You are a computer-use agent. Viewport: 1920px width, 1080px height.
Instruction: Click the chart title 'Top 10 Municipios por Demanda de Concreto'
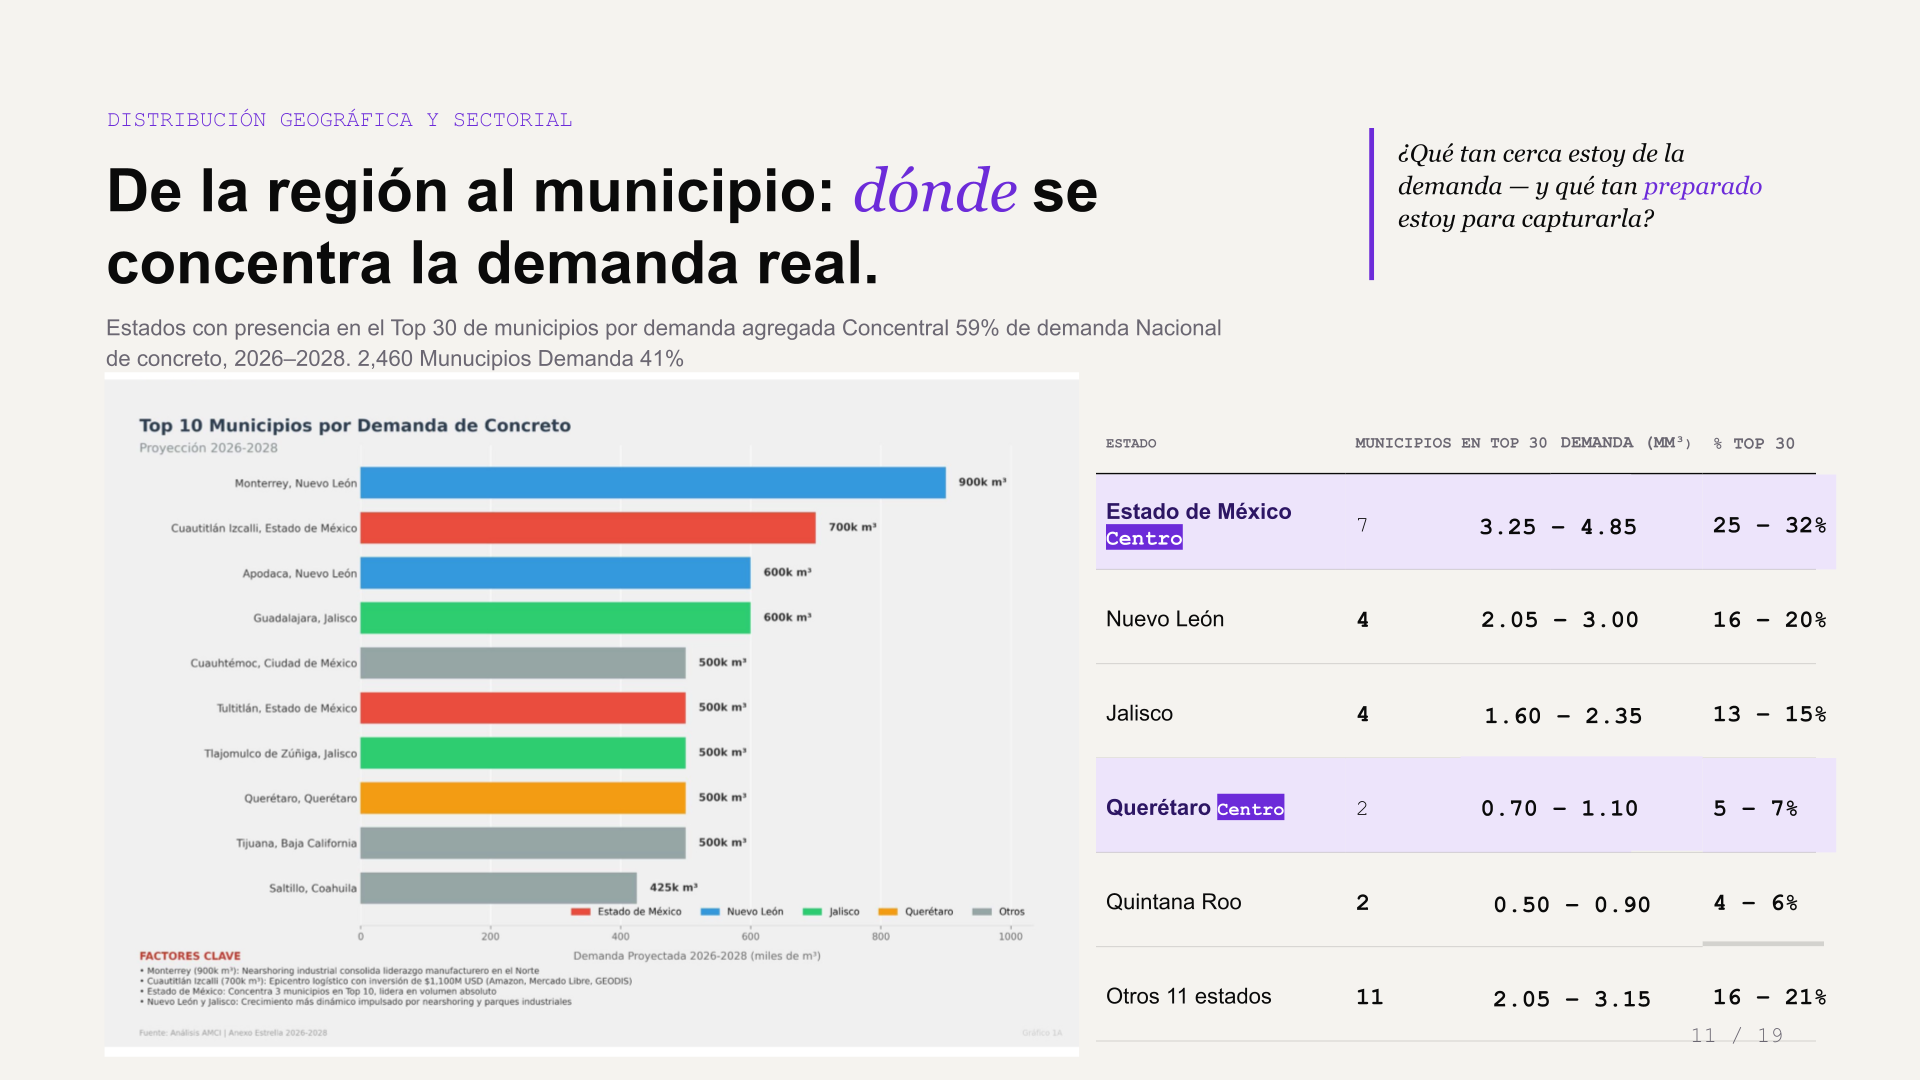(355, 425)
